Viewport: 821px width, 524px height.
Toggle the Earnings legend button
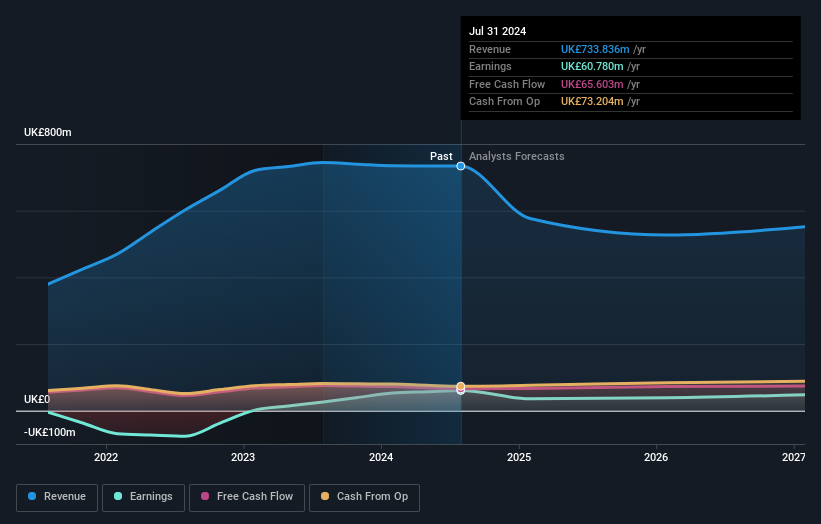143,497
